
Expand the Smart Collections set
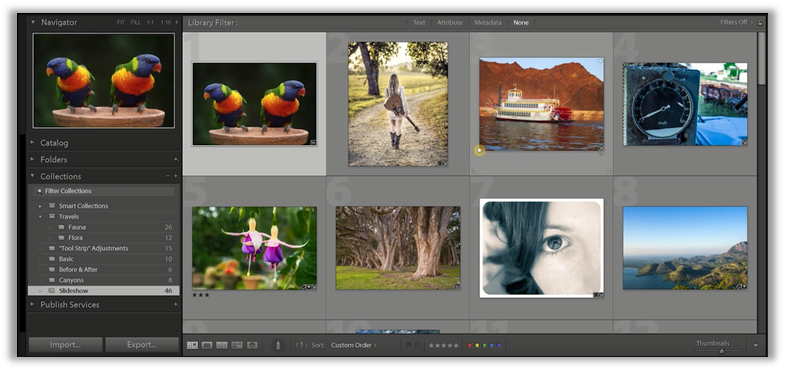(x=41, y=206)
